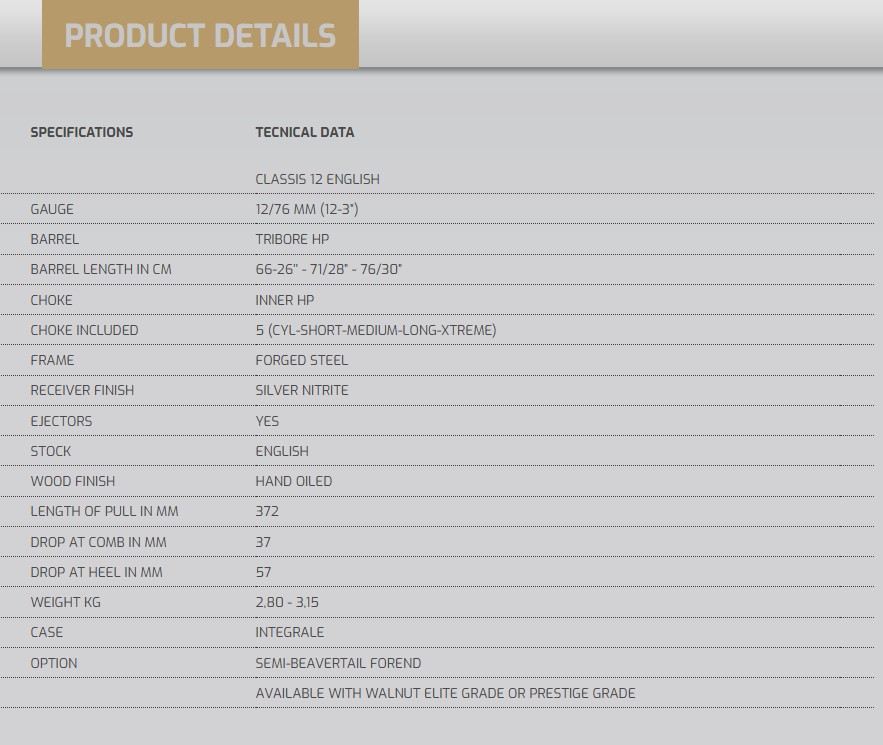Select the weight value 2,80 - 3,15
The width and height of the screenshot is (883, 745).
pos(287,603)
